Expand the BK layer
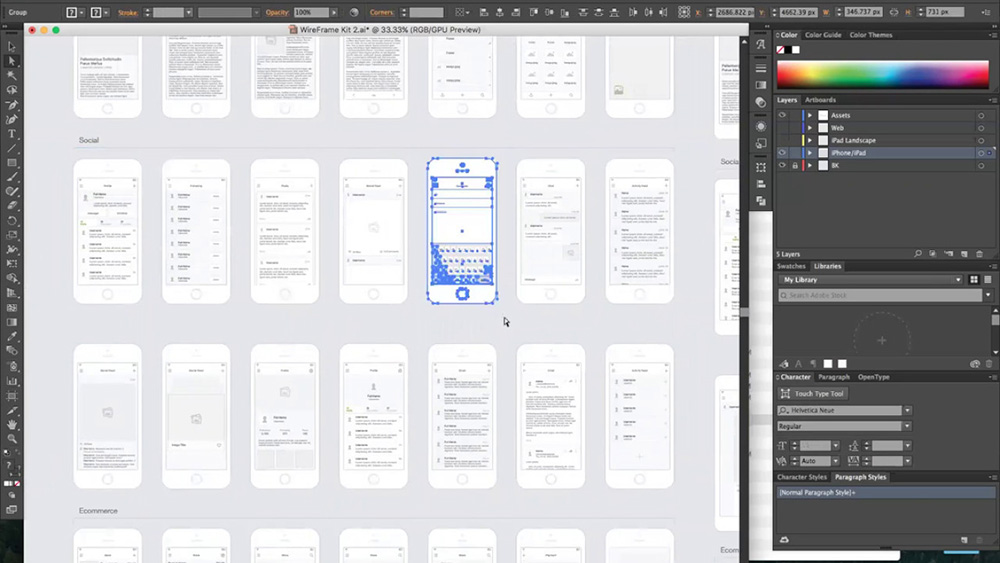The image size is (1000, 563). point(810,165)
